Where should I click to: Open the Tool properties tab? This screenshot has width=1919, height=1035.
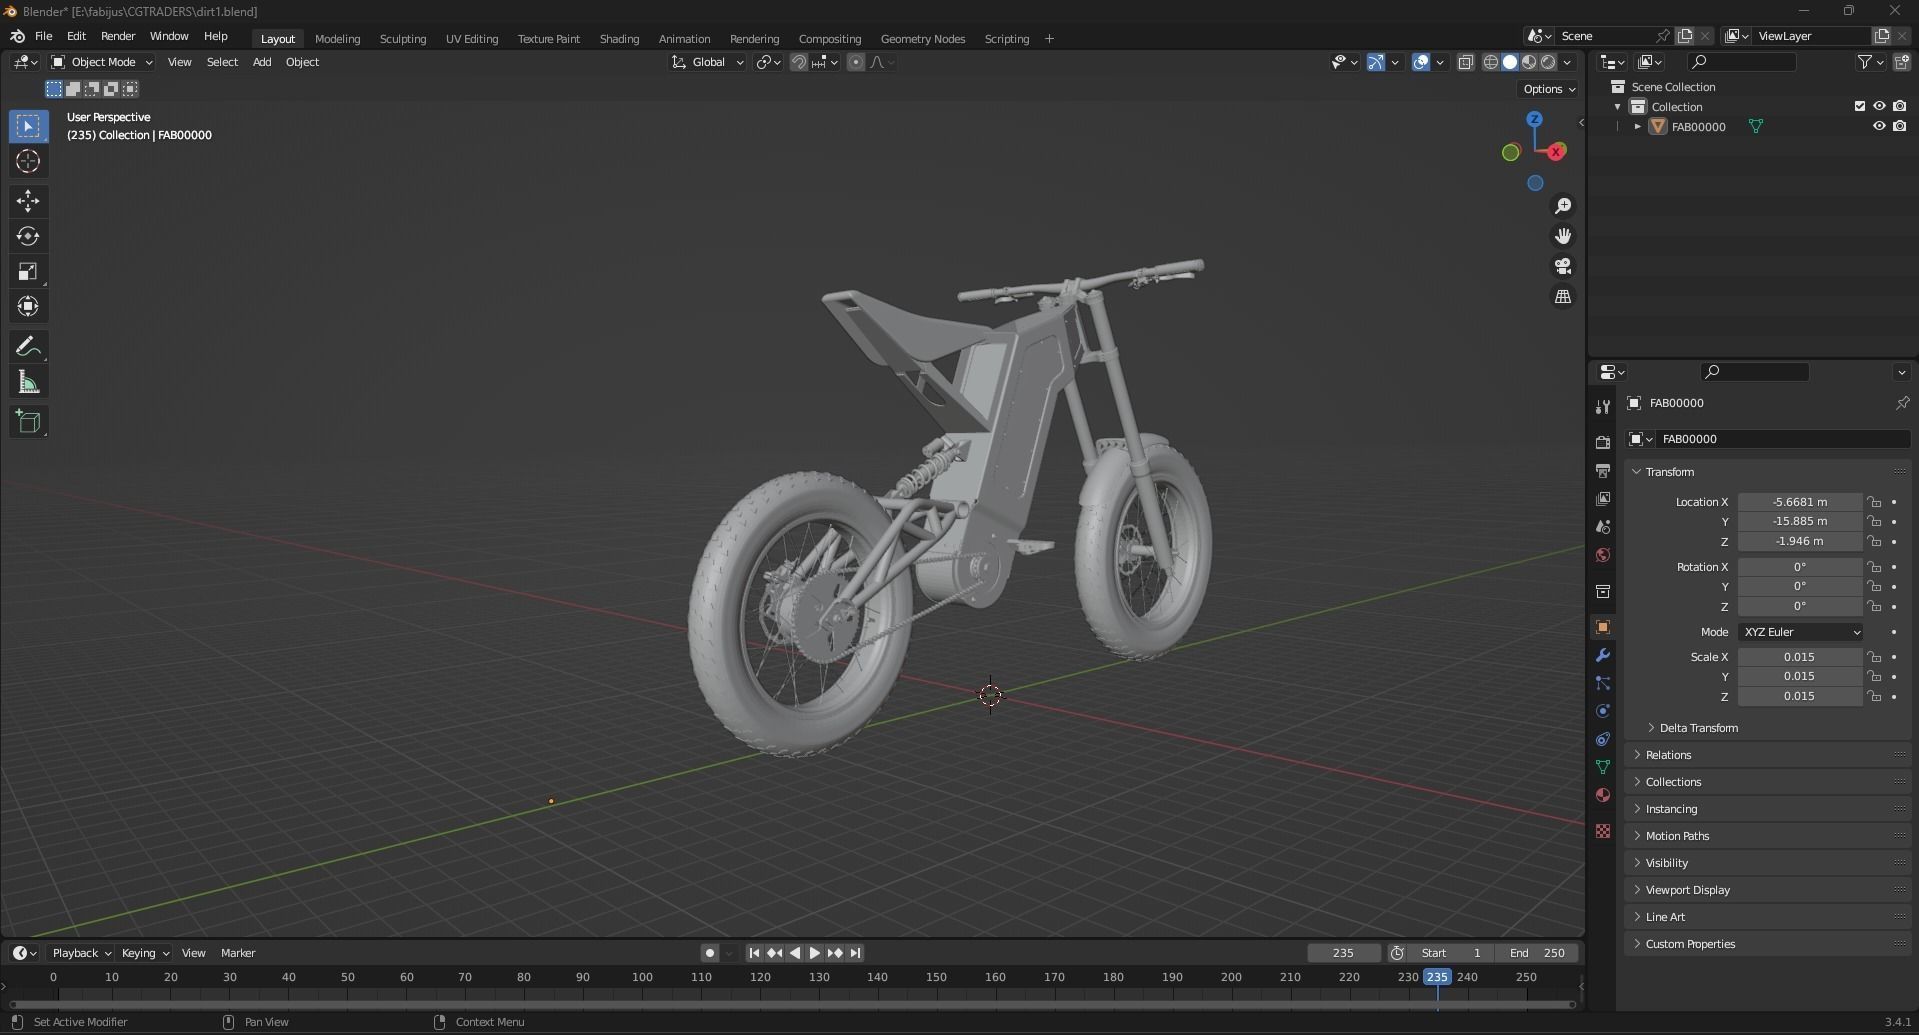[1603, 406]
